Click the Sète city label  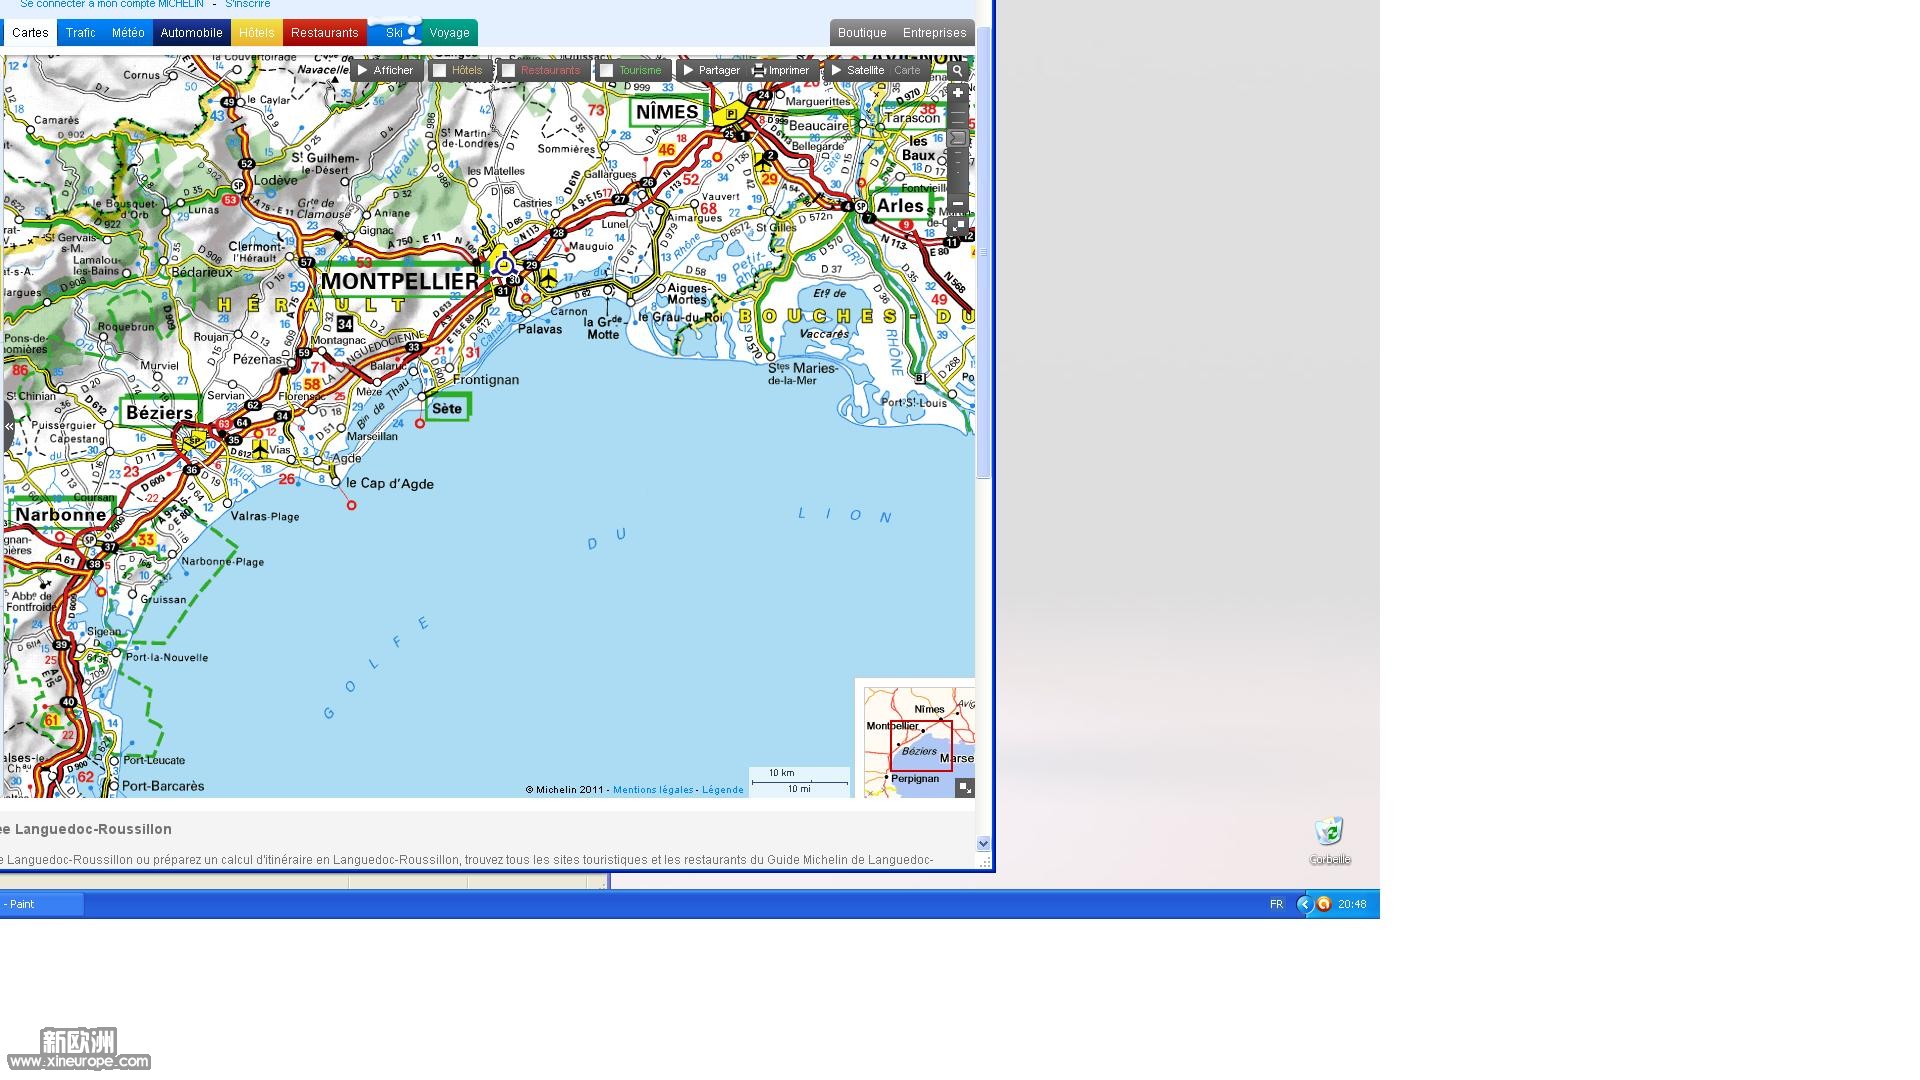tap(447, 408)
